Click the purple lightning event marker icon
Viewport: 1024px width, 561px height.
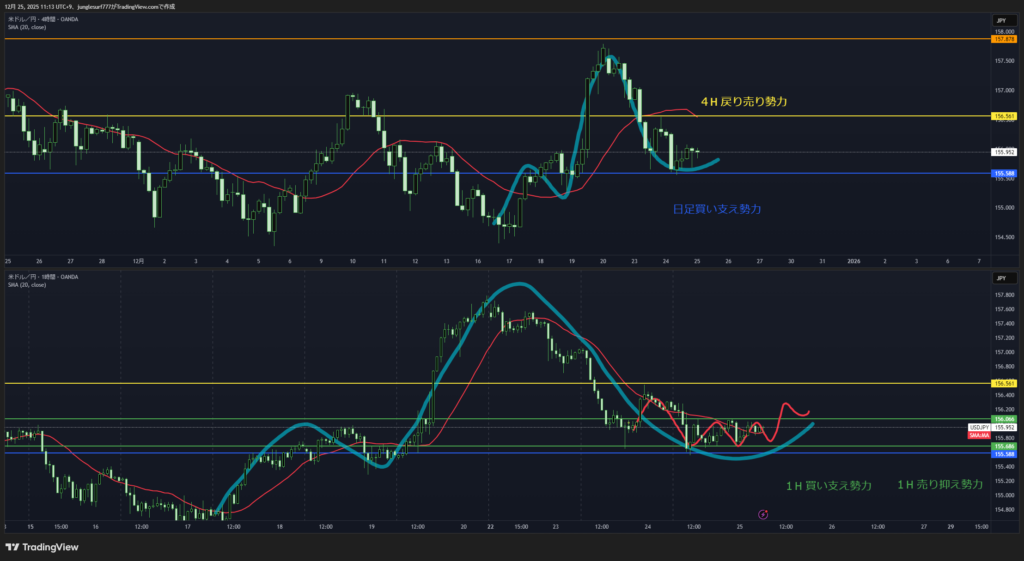pyautogui.click(x=763, y=514)
